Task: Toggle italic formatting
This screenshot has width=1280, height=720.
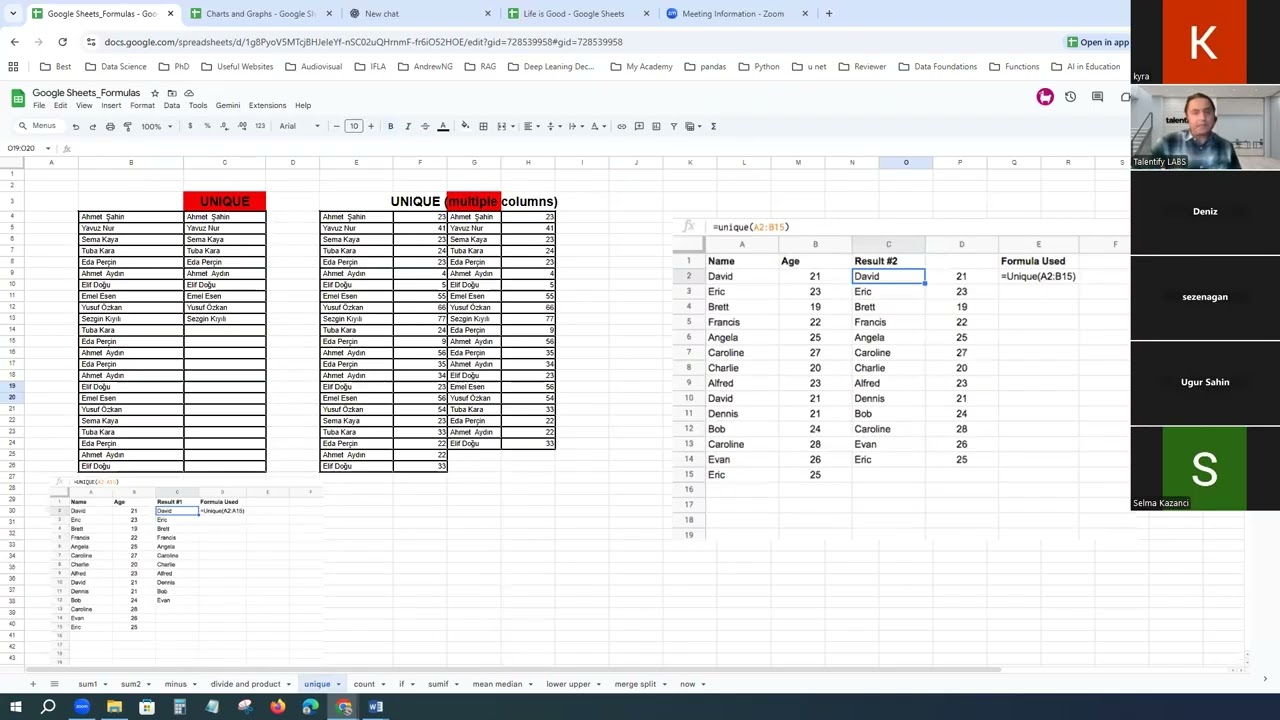Action: tap(408, 126)
